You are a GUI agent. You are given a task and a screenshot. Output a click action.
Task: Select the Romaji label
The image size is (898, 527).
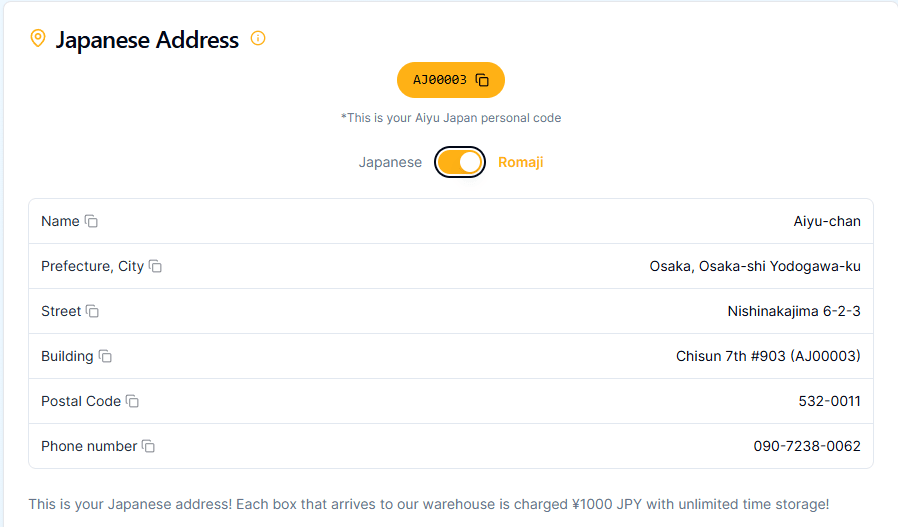pyautogui.click(x=520, y=162)
